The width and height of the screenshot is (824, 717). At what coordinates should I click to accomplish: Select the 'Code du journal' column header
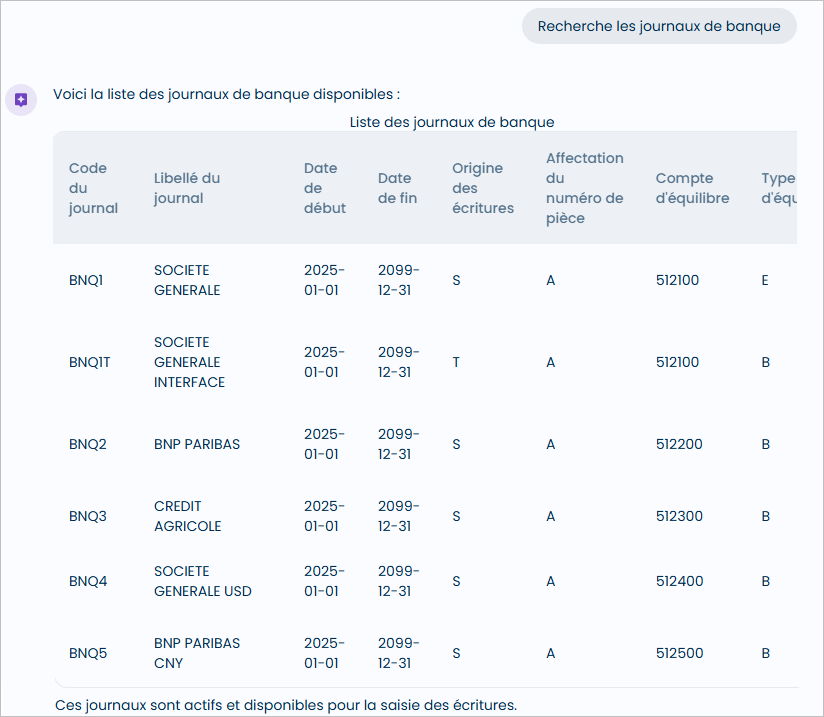point(95,188)
